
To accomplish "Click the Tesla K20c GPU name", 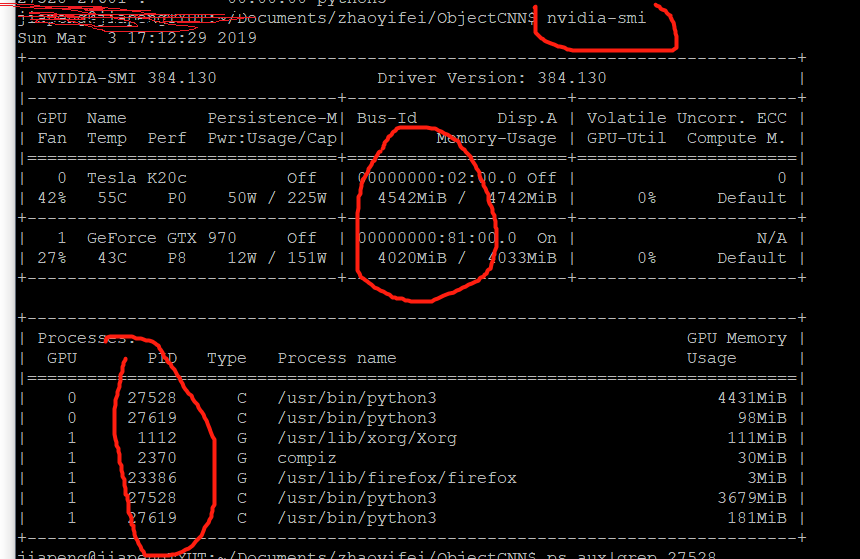I will (x=137, y=178).
